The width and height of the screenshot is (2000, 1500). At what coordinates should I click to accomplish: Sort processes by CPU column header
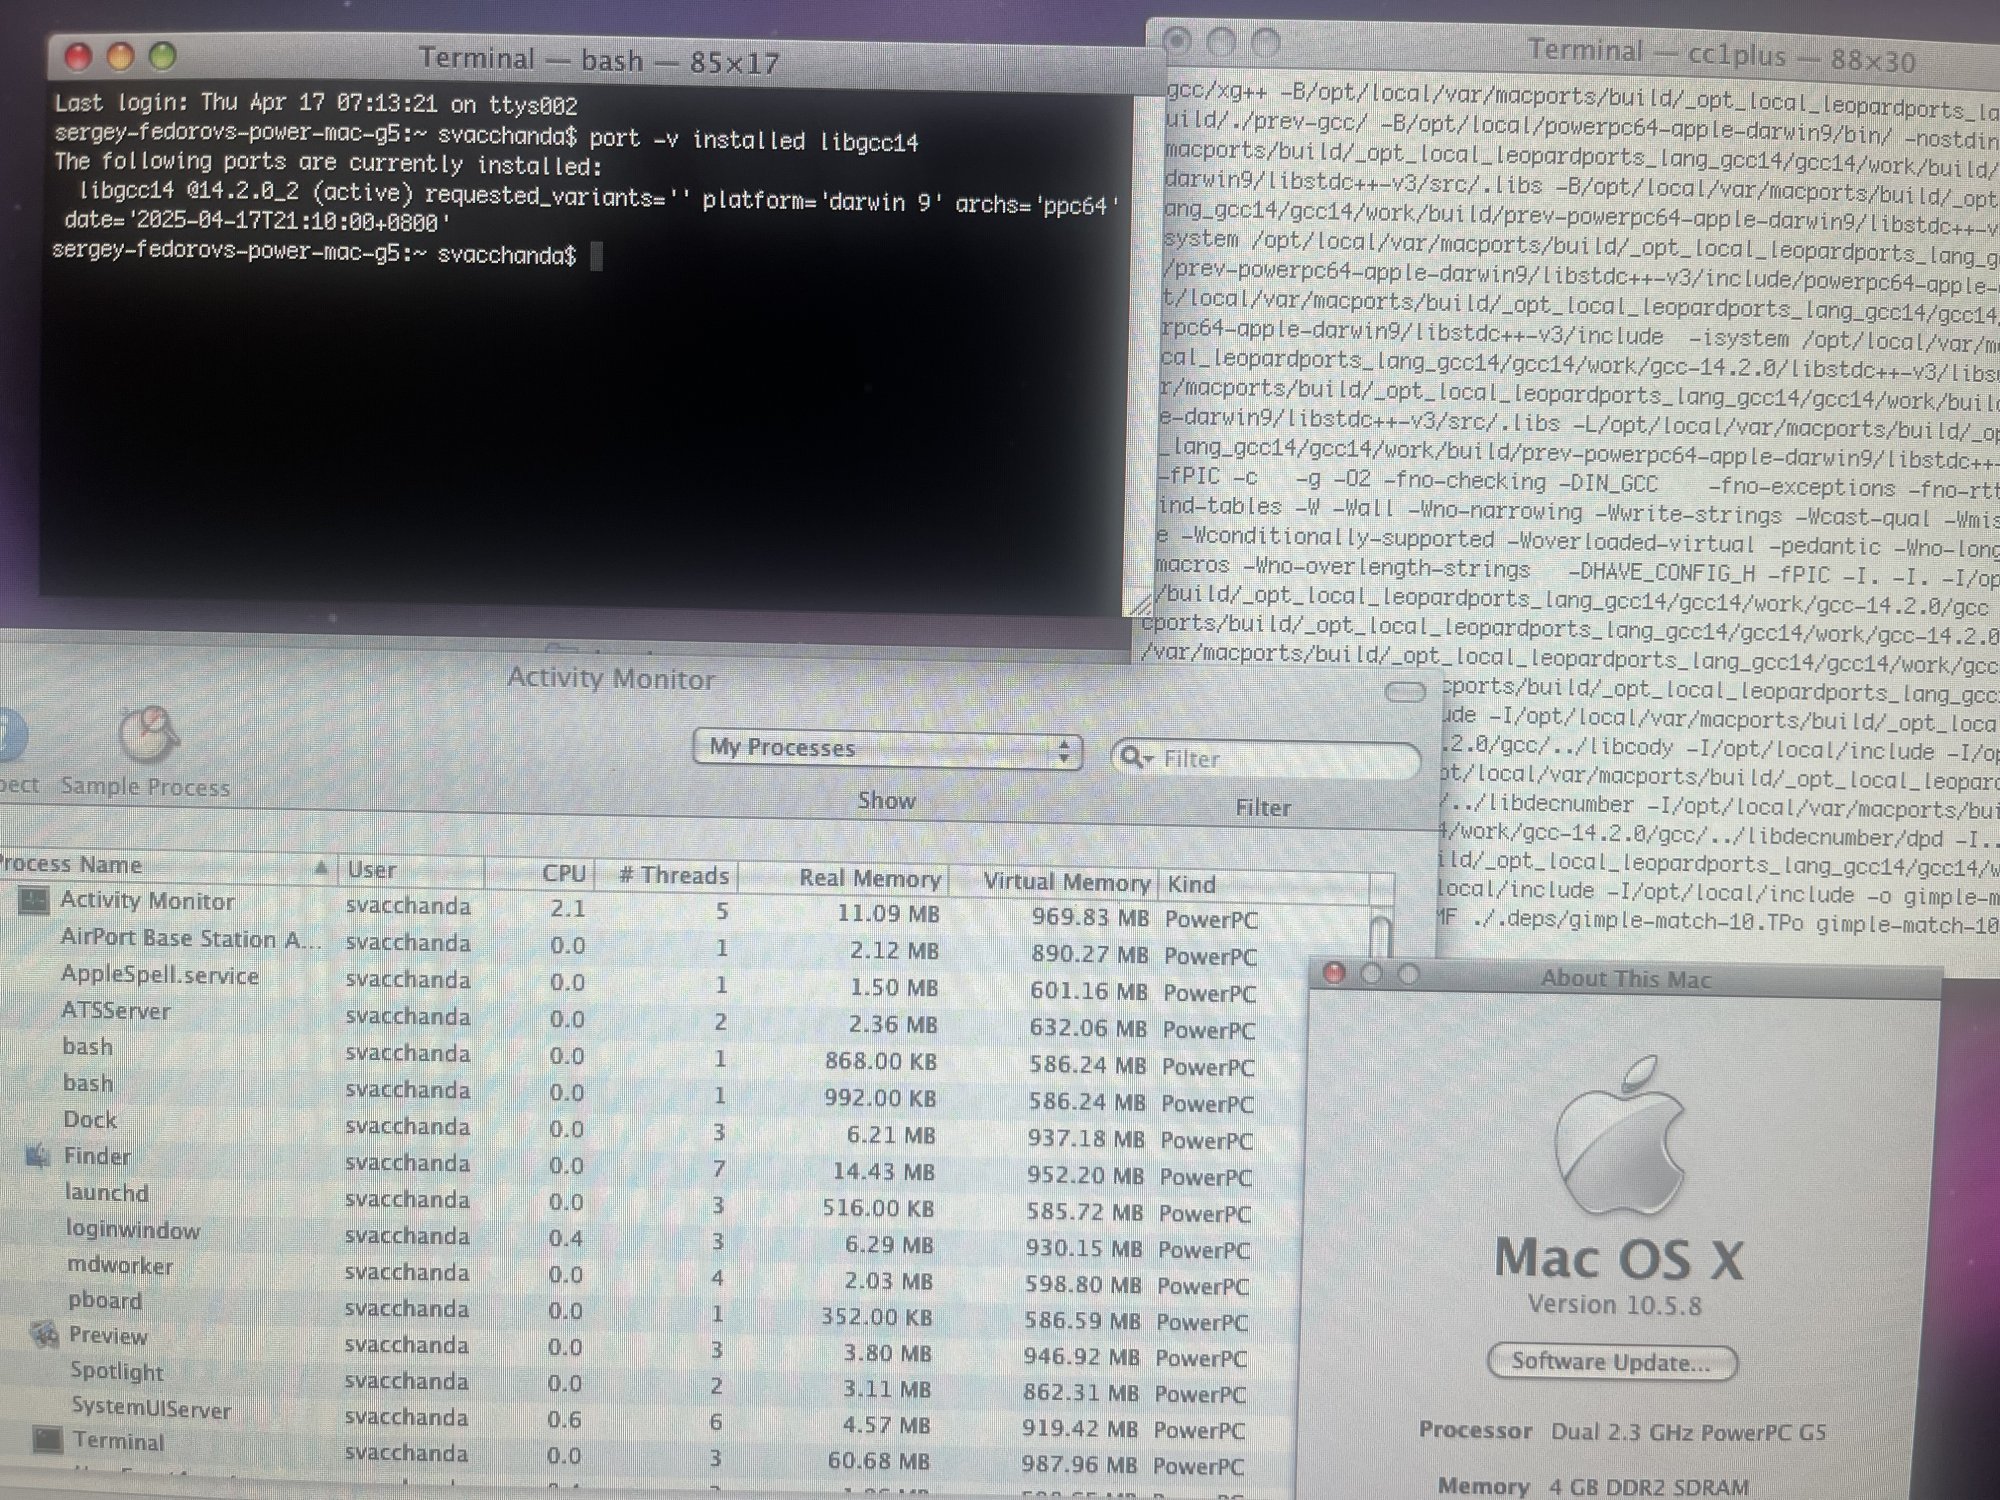(x=562, y=873)
